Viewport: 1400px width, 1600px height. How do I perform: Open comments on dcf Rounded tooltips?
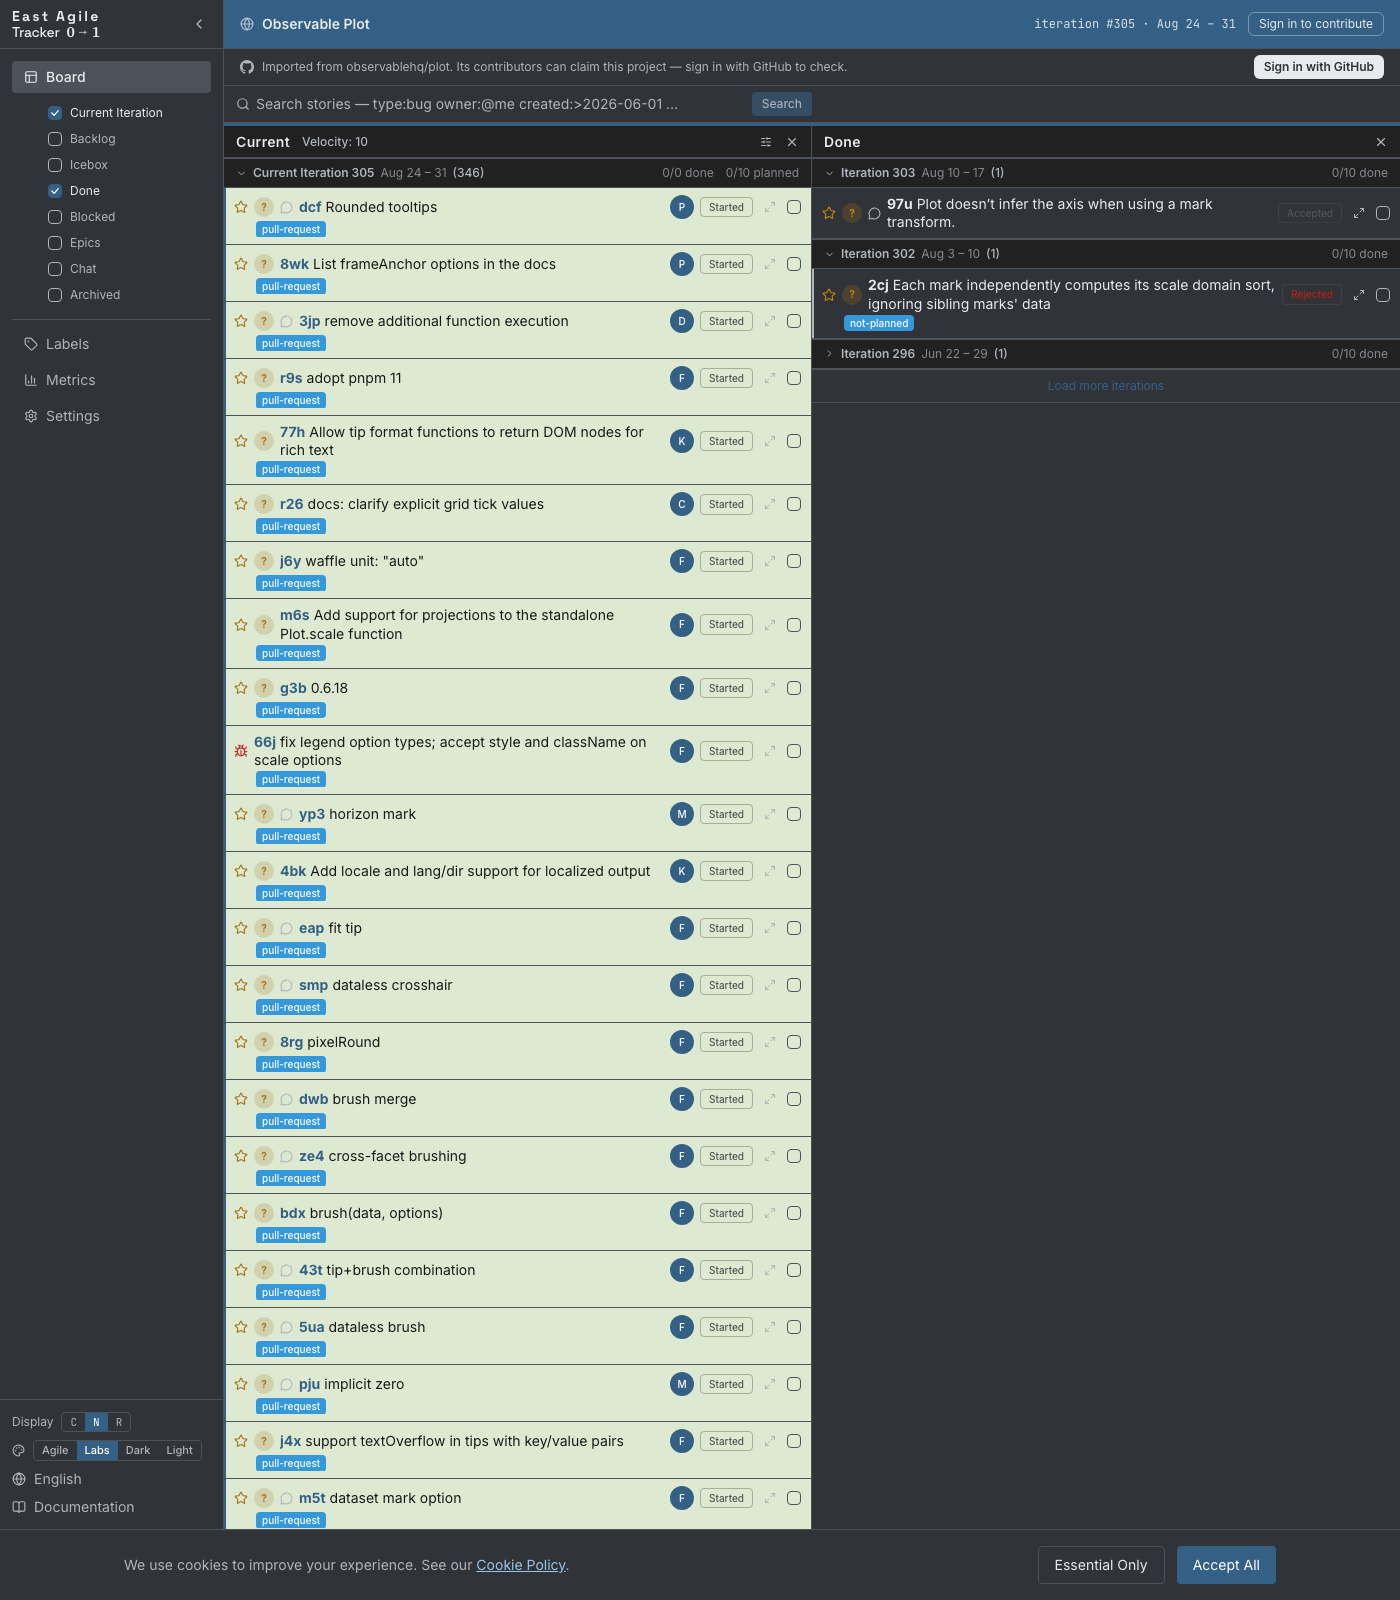286,207
